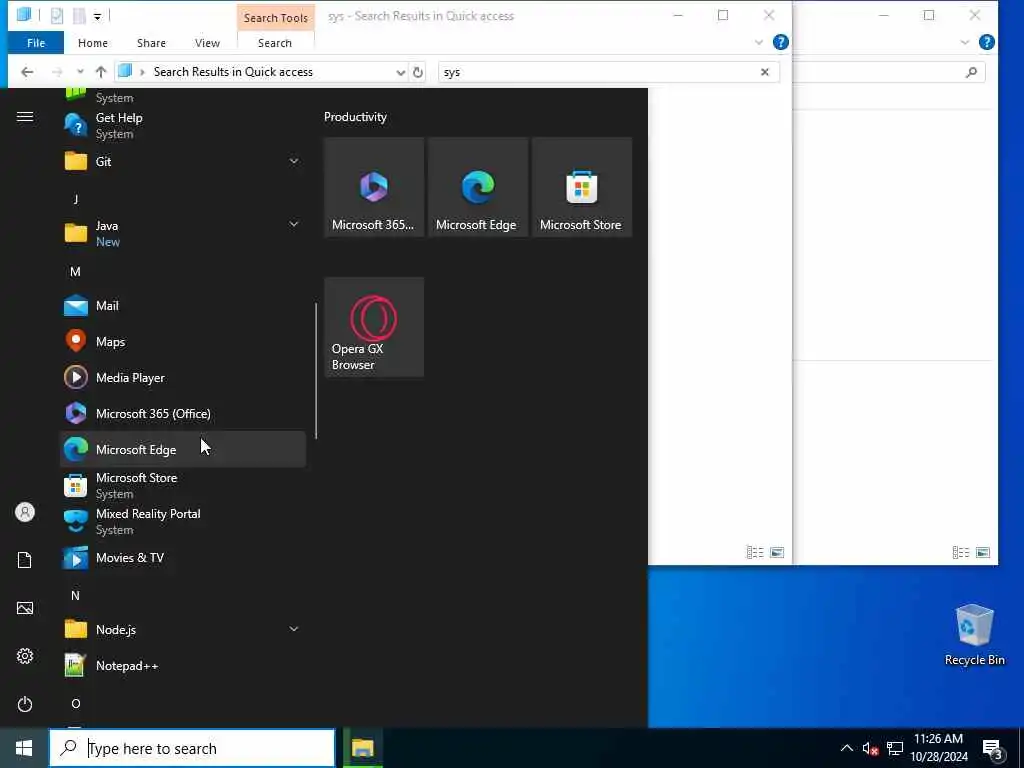Switch to the View ribbon tab
This screenshot has height=768, width=1024.
point(207,42)
